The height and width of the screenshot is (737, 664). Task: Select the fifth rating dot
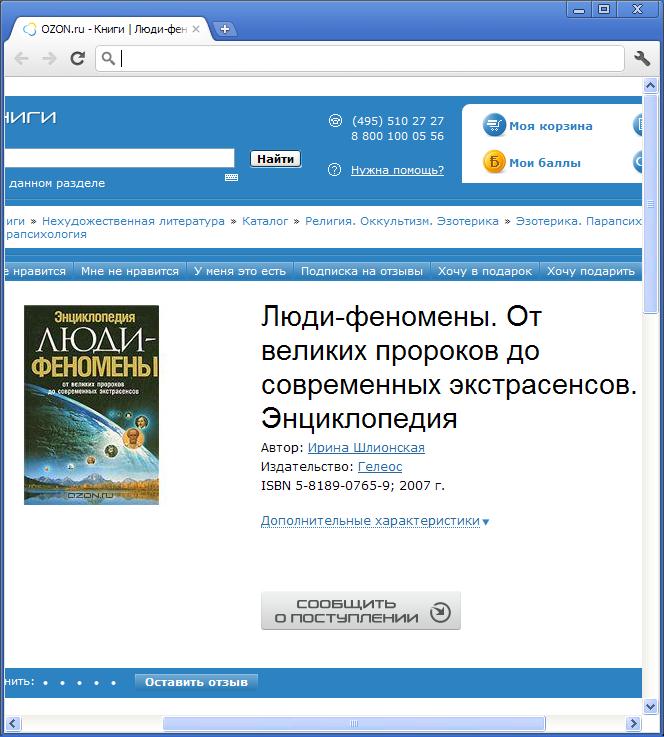[x=113, y=683]
